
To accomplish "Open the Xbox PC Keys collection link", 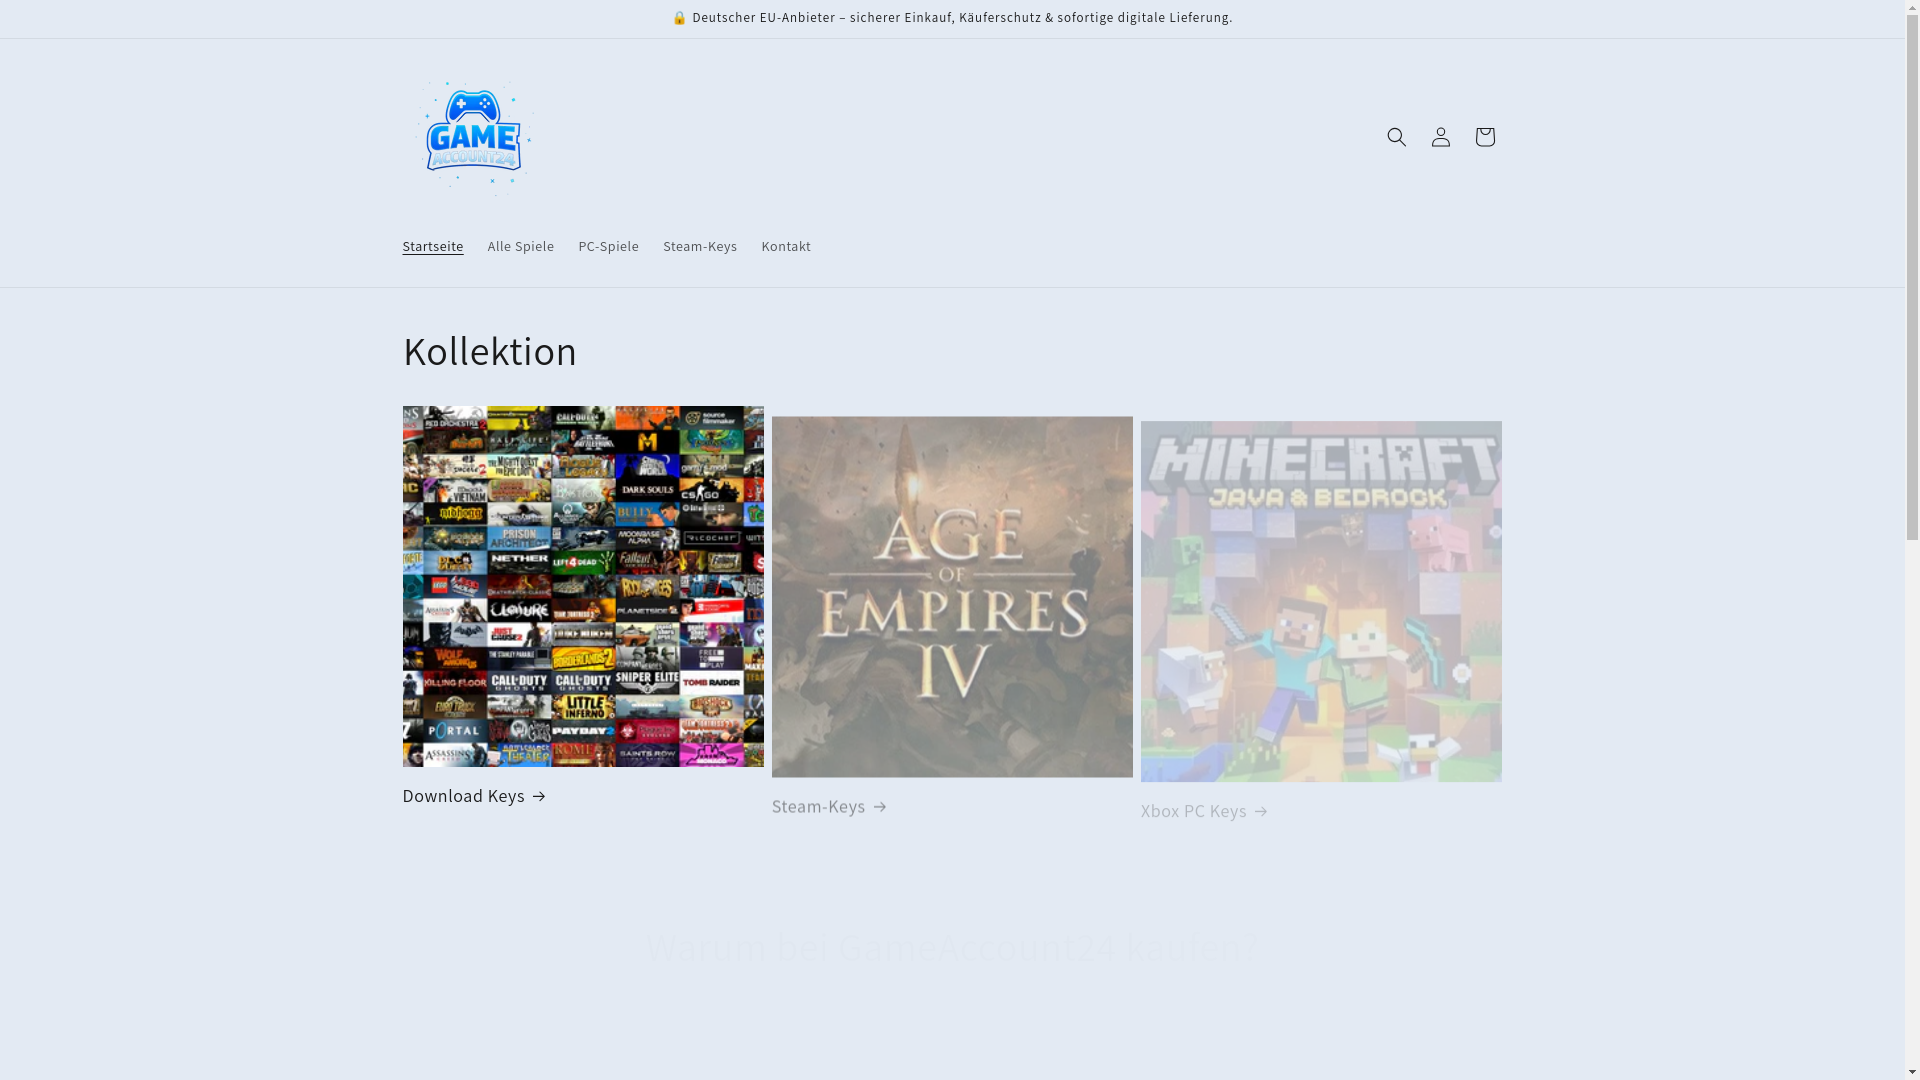I will (x=1205, y=811).
